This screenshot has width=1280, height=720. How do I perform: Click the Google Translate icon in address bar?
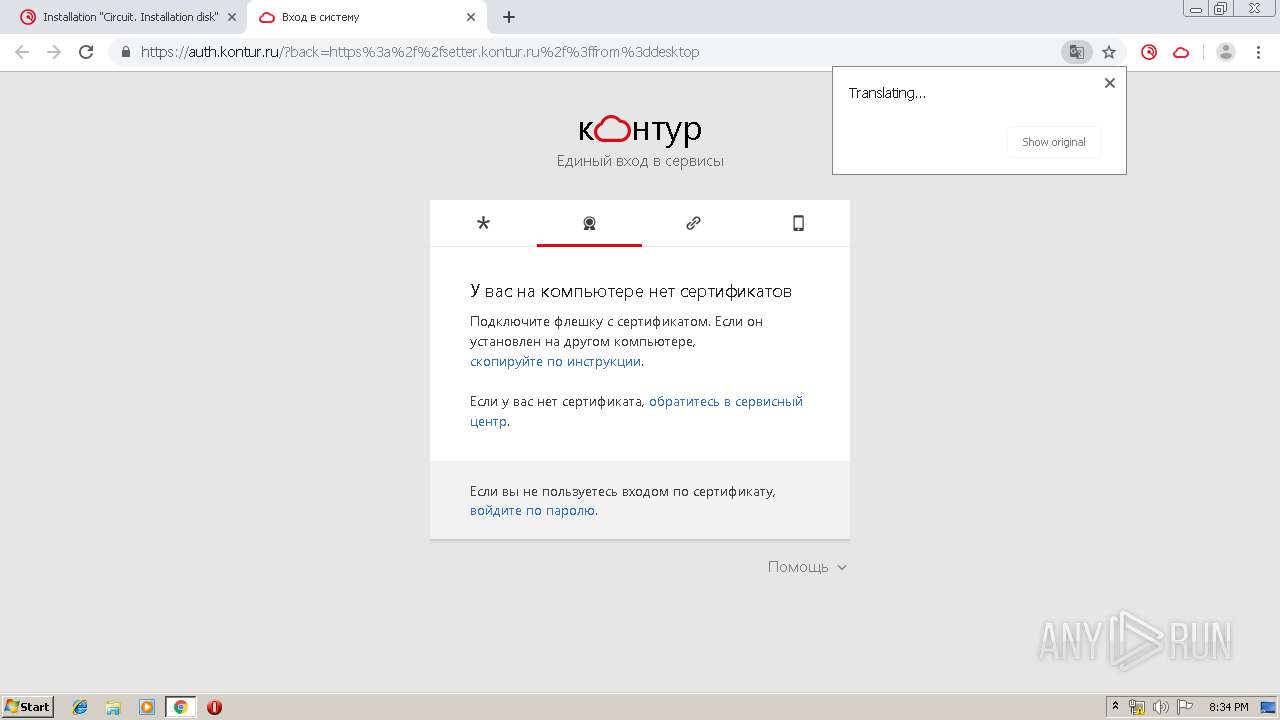[x=1077, y=52]
